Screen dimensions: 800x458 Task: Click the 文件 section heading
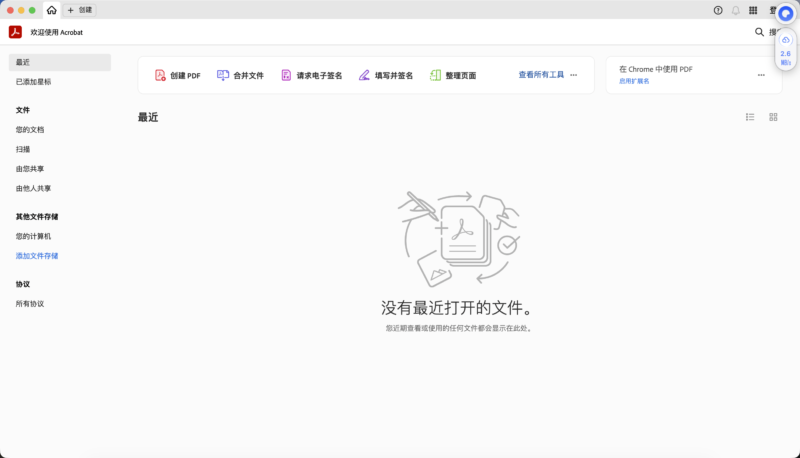22,110
